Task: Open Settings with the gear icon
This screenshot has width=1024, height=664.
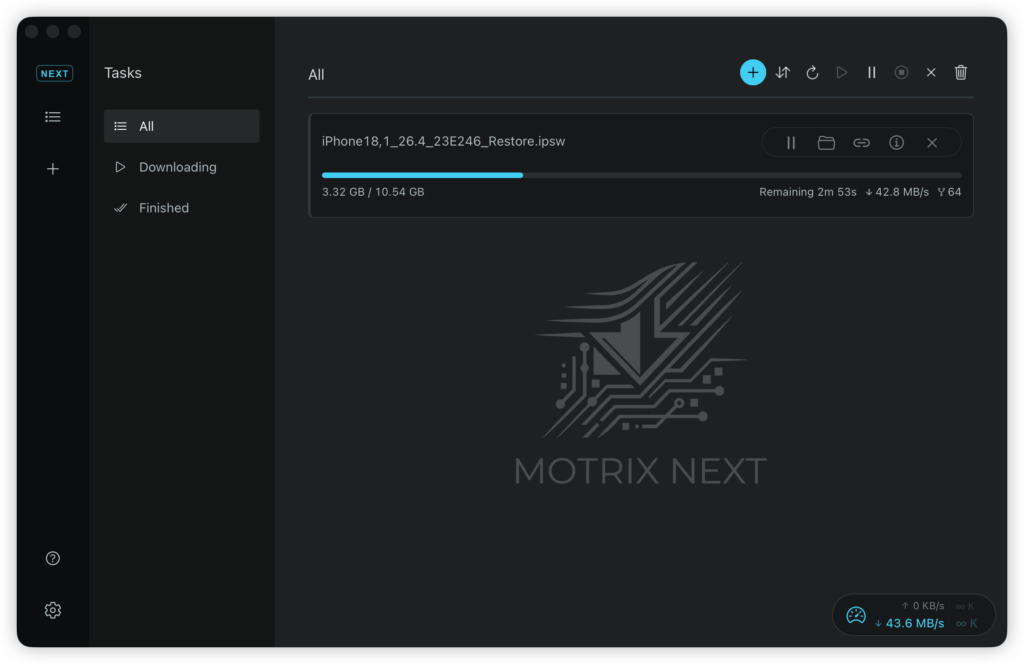Action: click(x=52, y=610)
